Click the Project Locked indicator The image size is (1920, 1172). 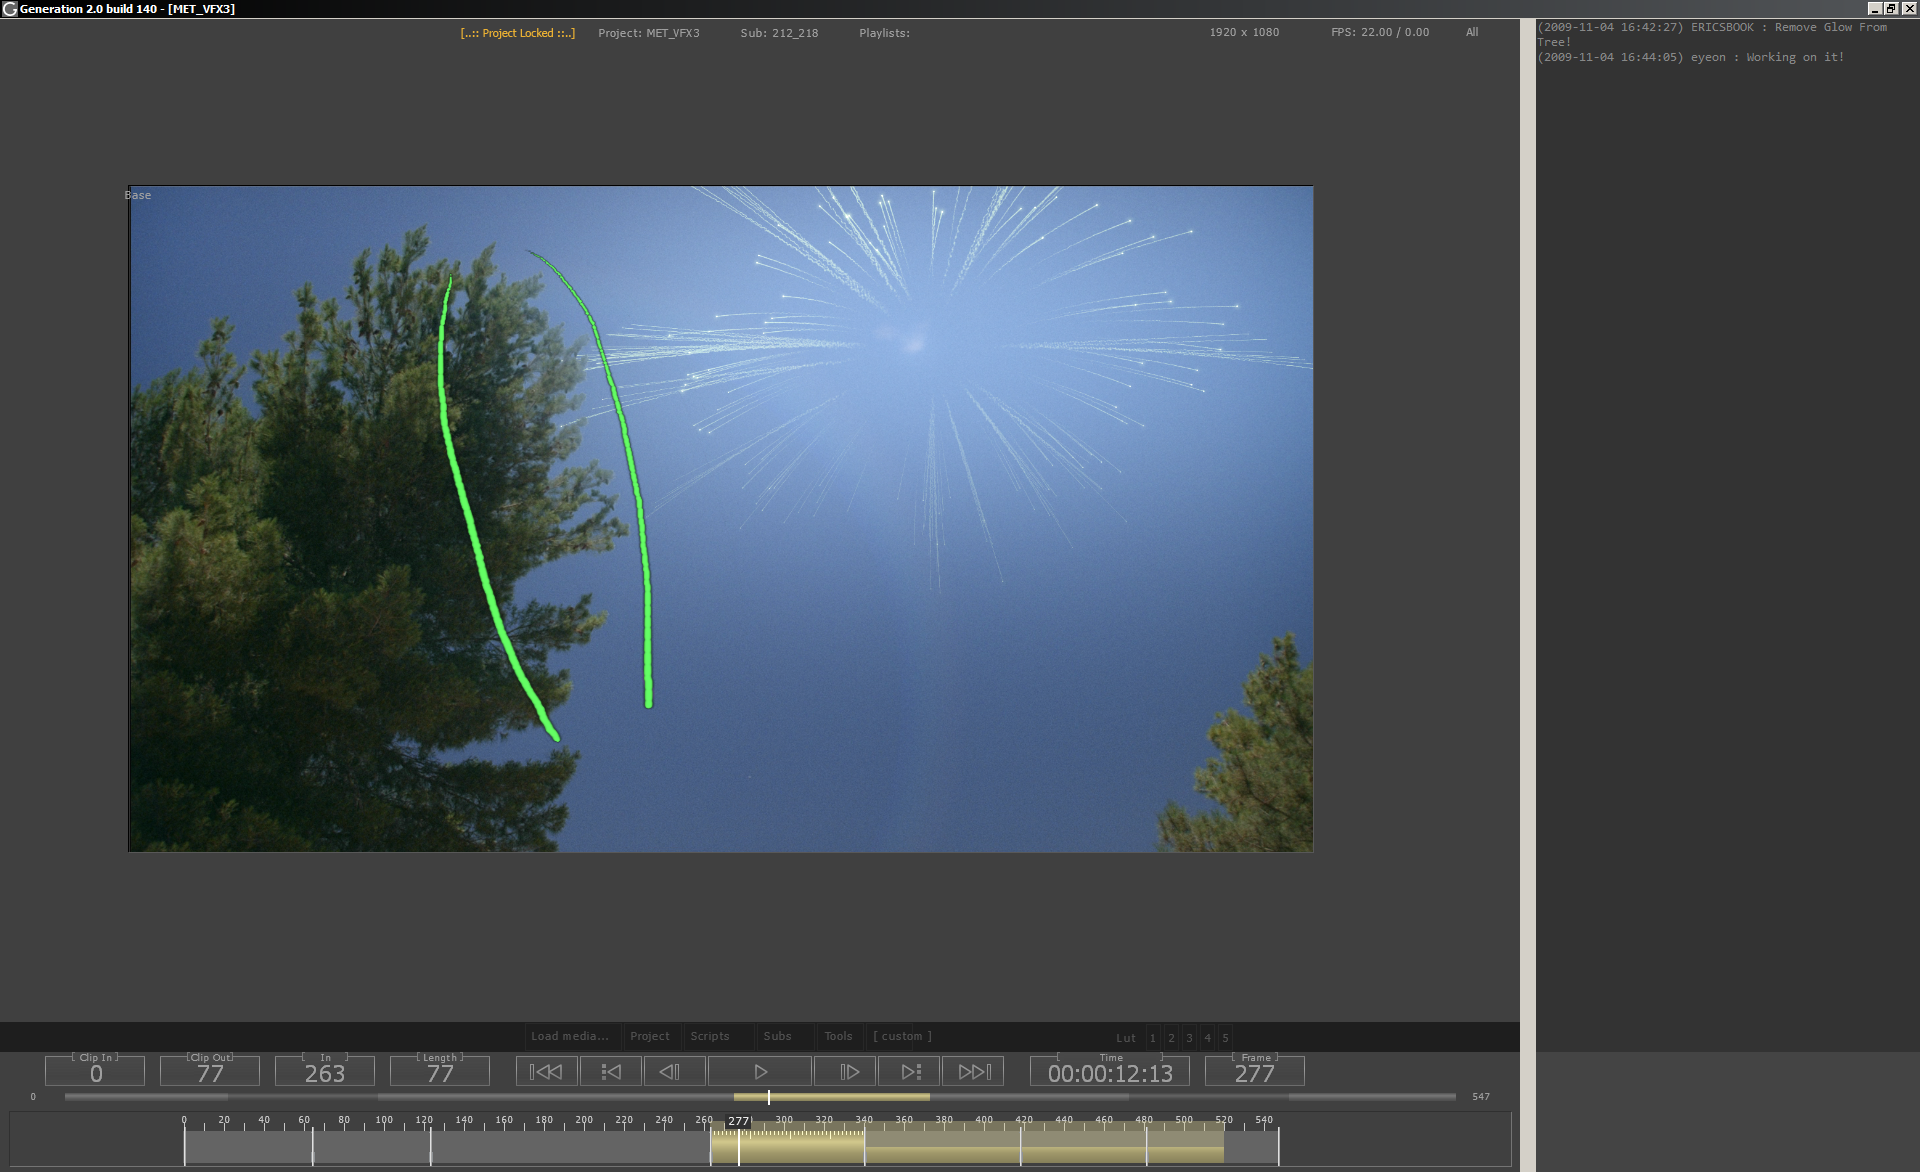[x=518, y=33]
